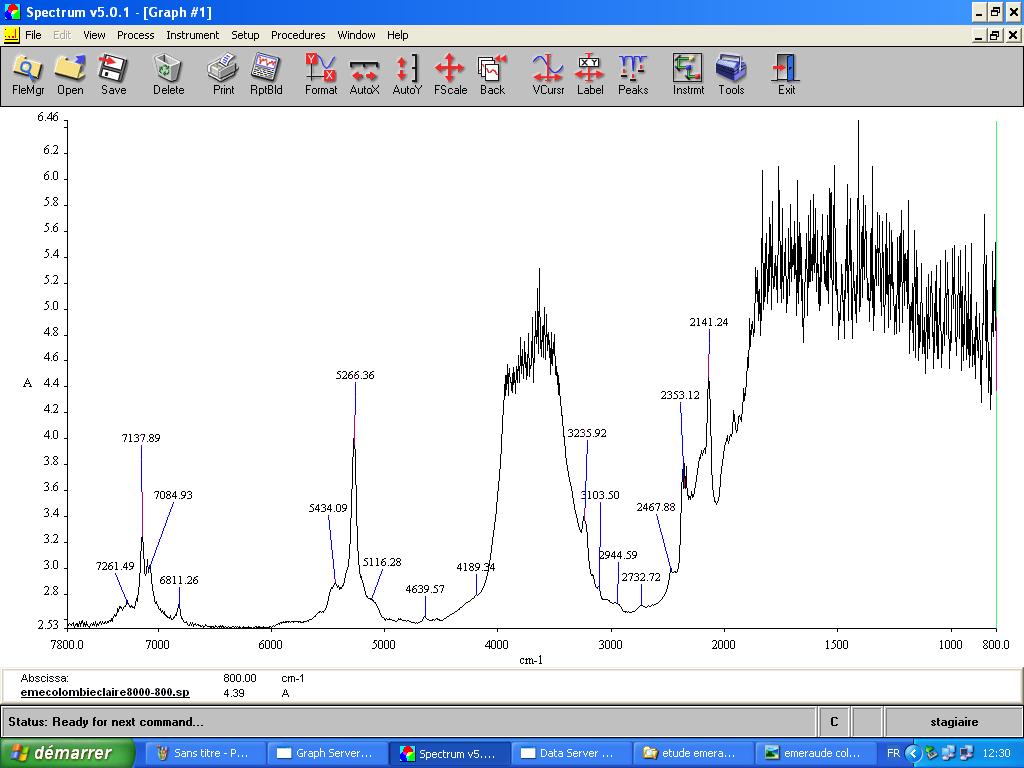1024x768 pixels.
Task: Autoscale the Y axis with AutoY
Action: pos(407,75)
